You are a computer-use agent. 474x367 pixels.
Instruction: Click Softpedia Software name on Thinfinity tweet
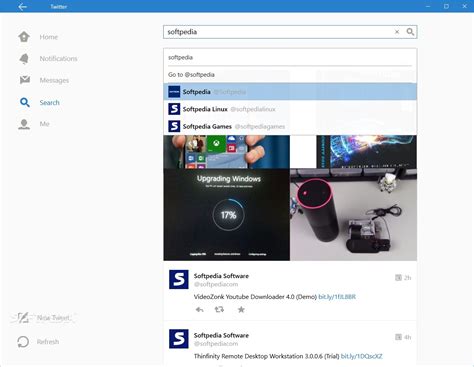221,335
